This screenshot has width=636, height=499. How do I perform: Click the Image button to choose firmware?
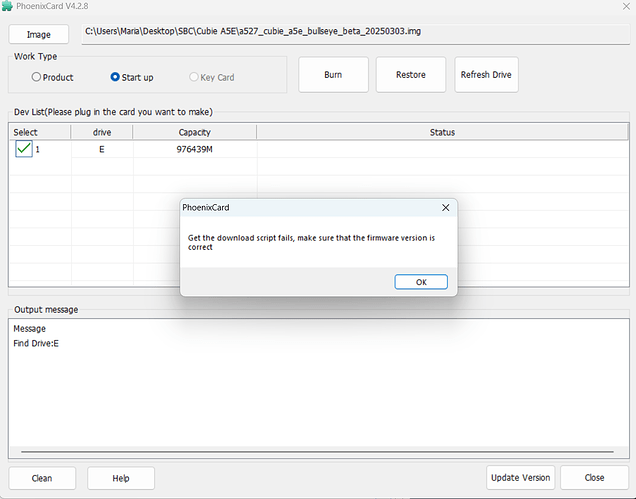(39, 34)
